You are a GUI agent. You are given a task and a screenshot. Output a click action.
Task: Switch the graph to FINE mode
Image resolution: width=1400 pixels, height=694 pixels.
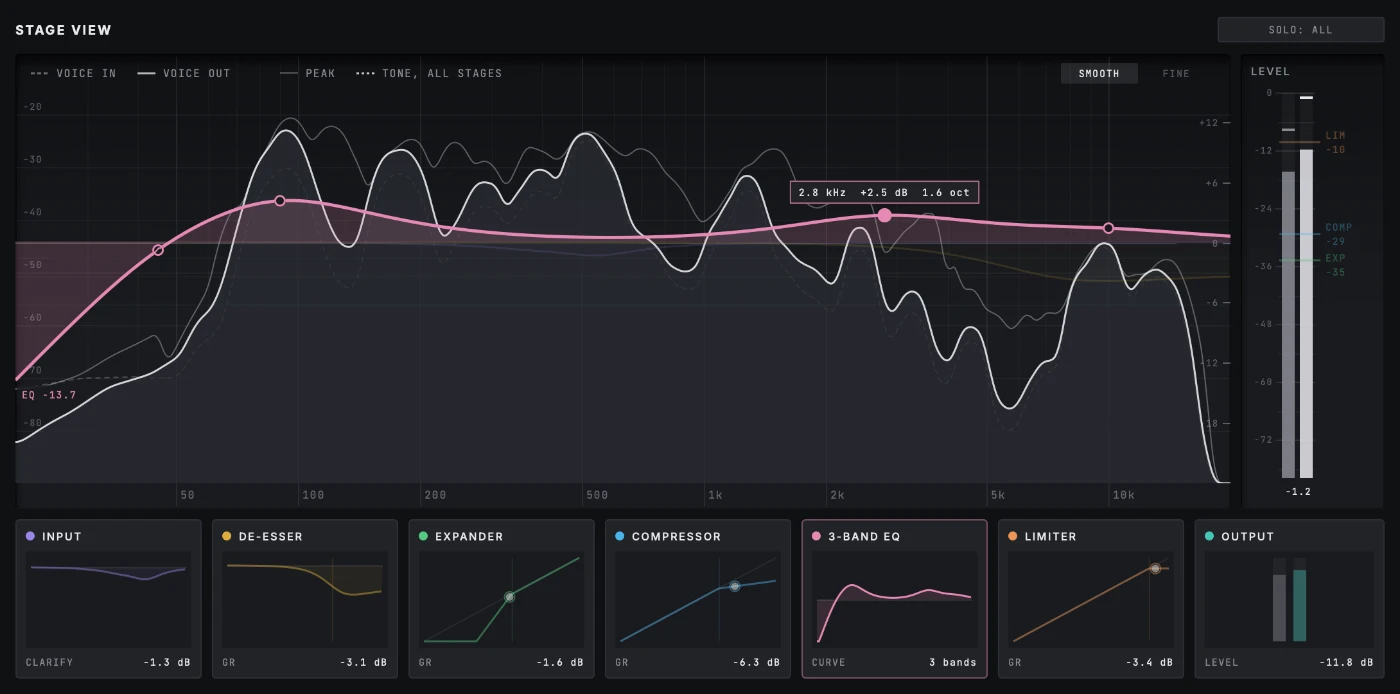coord(1176,74)
